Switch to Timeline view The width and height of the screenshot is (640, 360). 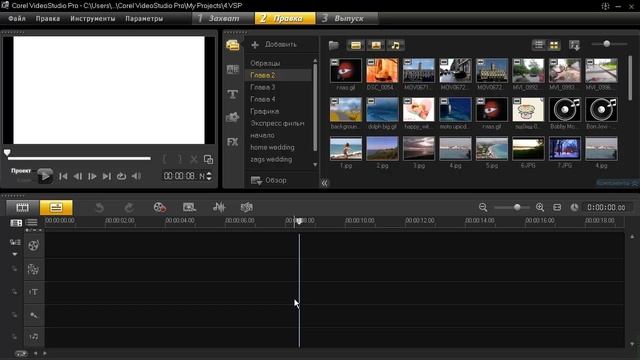(x=56, y=207)
